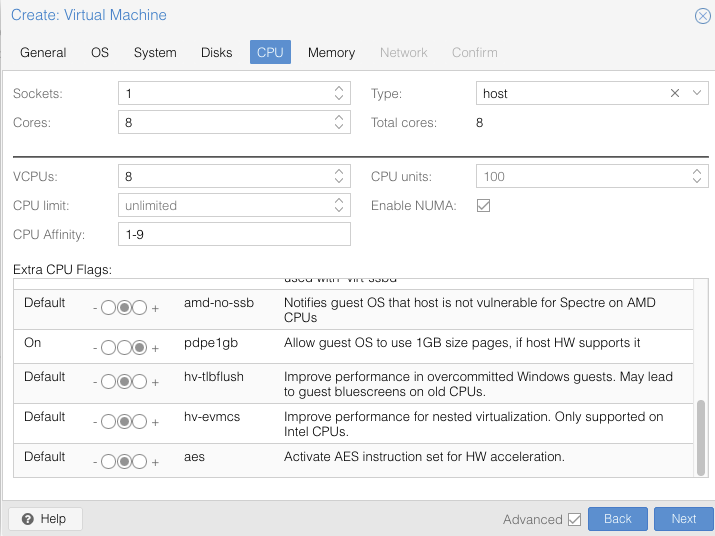Set aes flag to Off
The height and width of the screenshot is (536, 715).
109,462
